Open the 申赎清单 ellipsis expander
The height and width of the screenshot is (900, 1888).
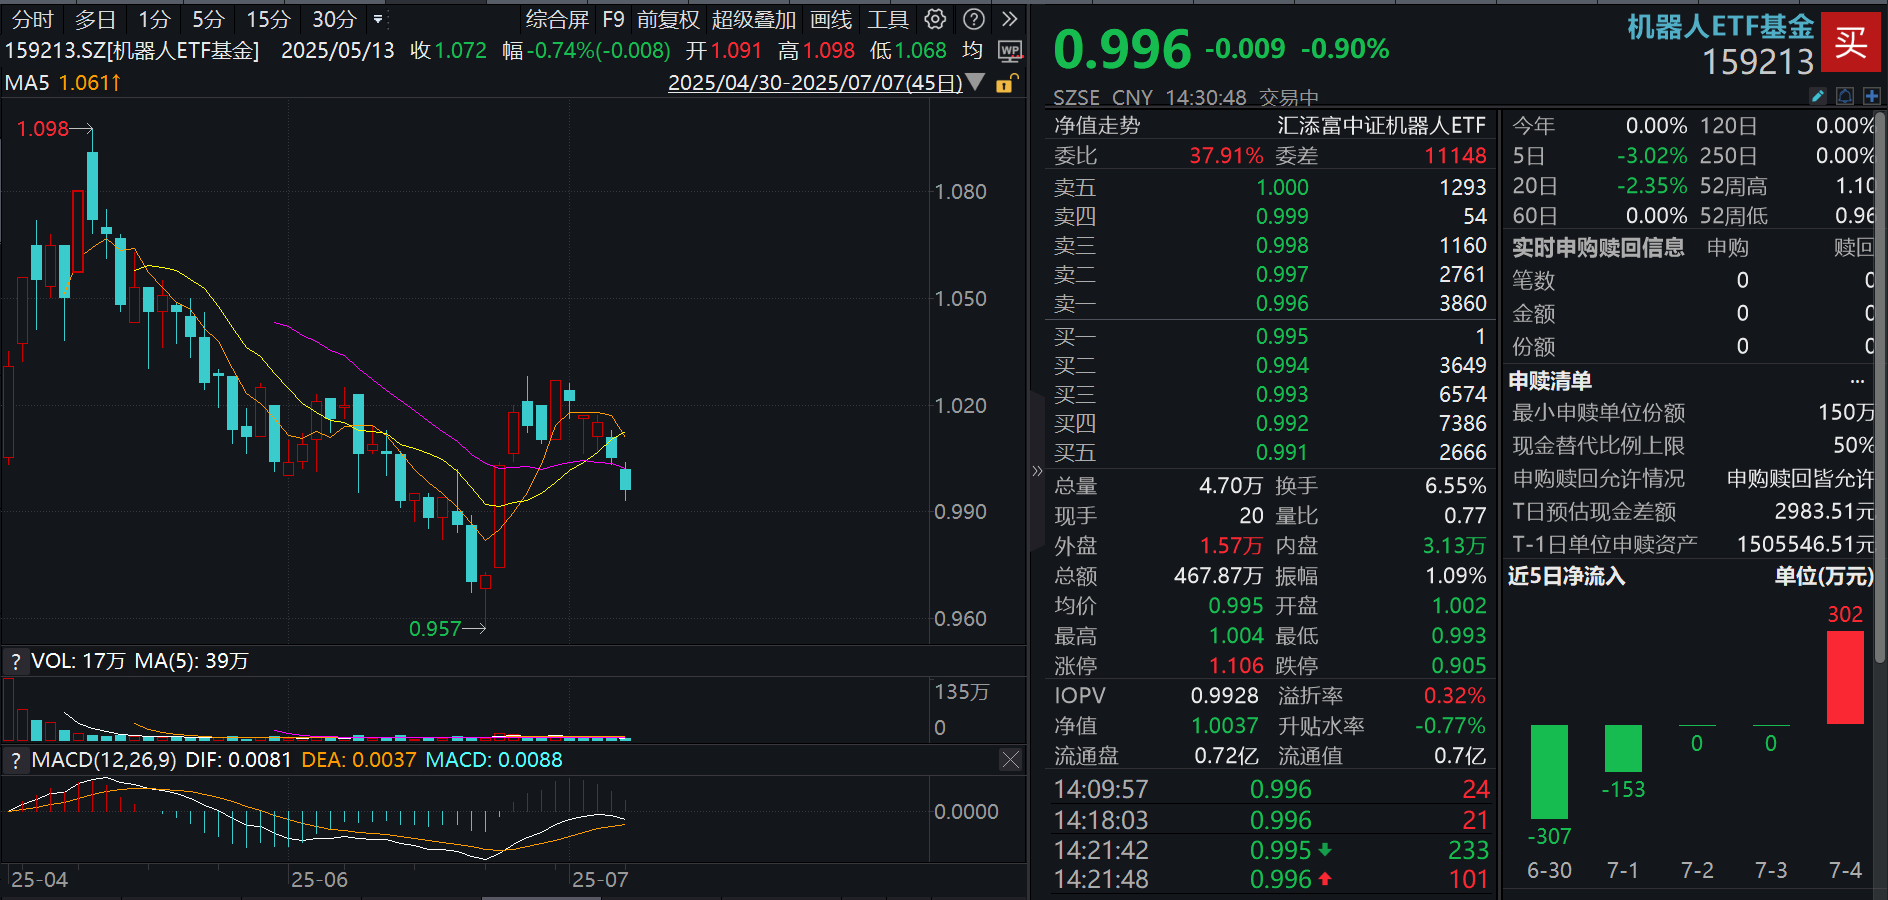tap(1857, 380)
